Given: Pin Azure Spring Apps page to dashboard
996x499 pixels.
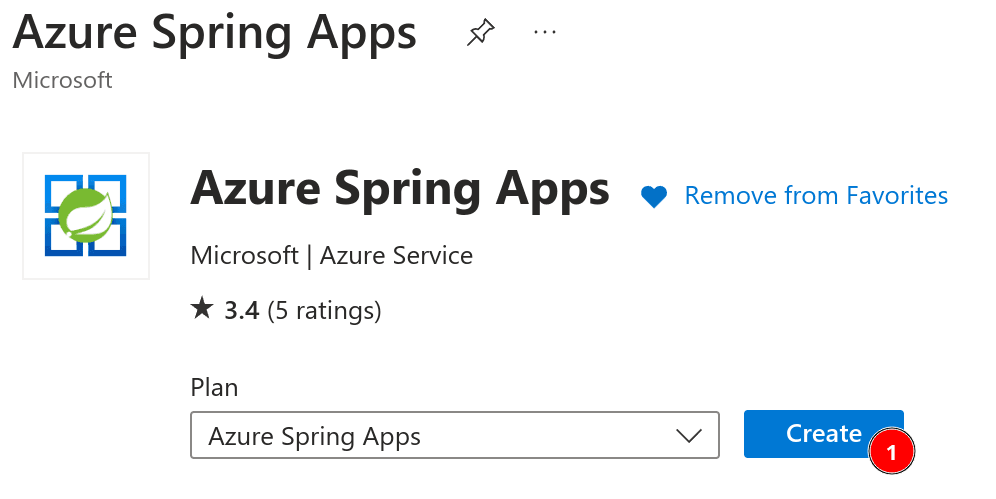Looking at the screenshot, I should coord(480,34).
